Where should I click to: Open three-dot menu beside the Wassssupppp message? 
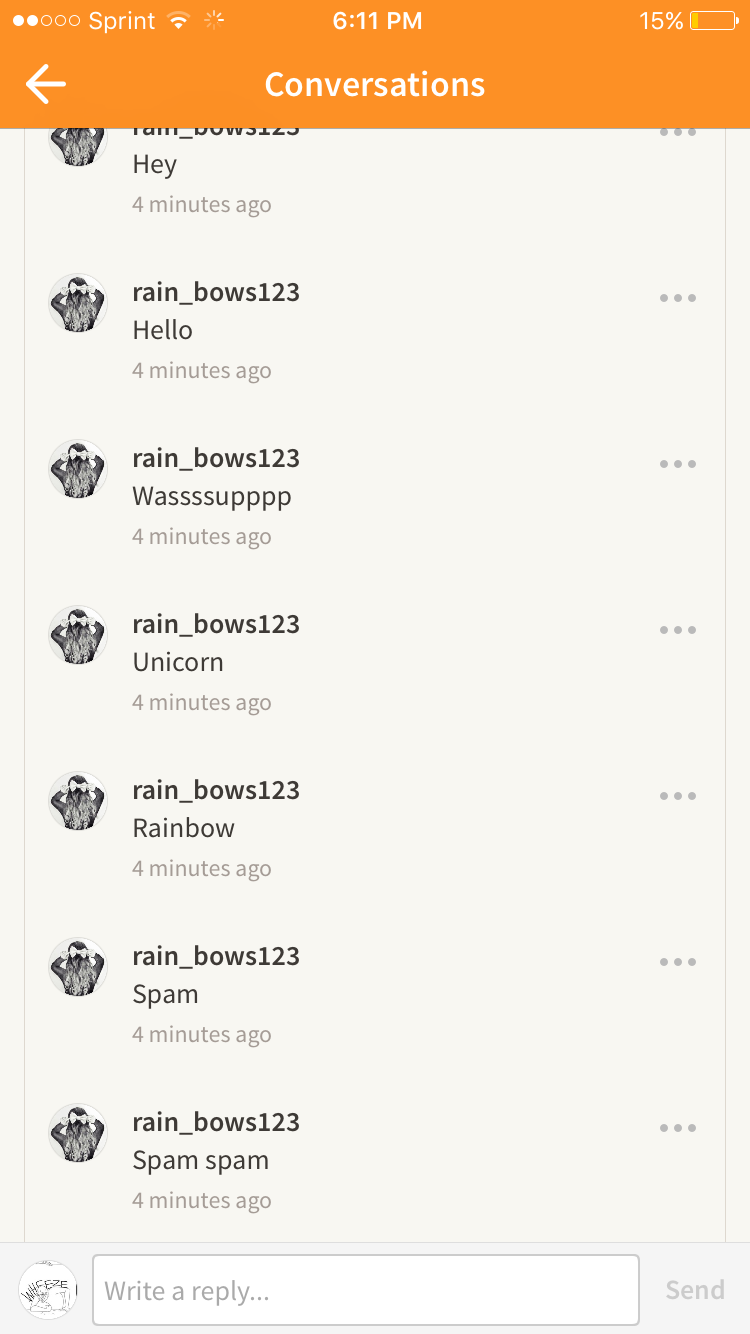click(677, 463)
